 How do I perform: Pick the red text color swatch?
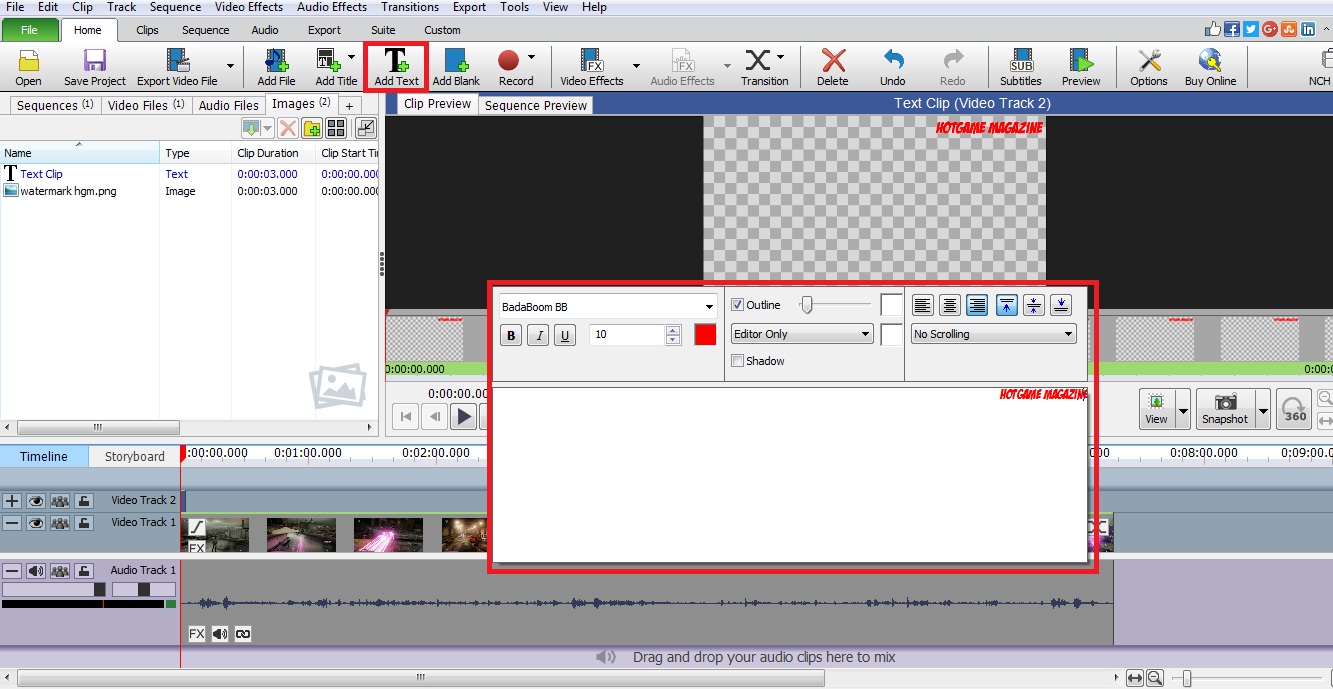[705, 334]
